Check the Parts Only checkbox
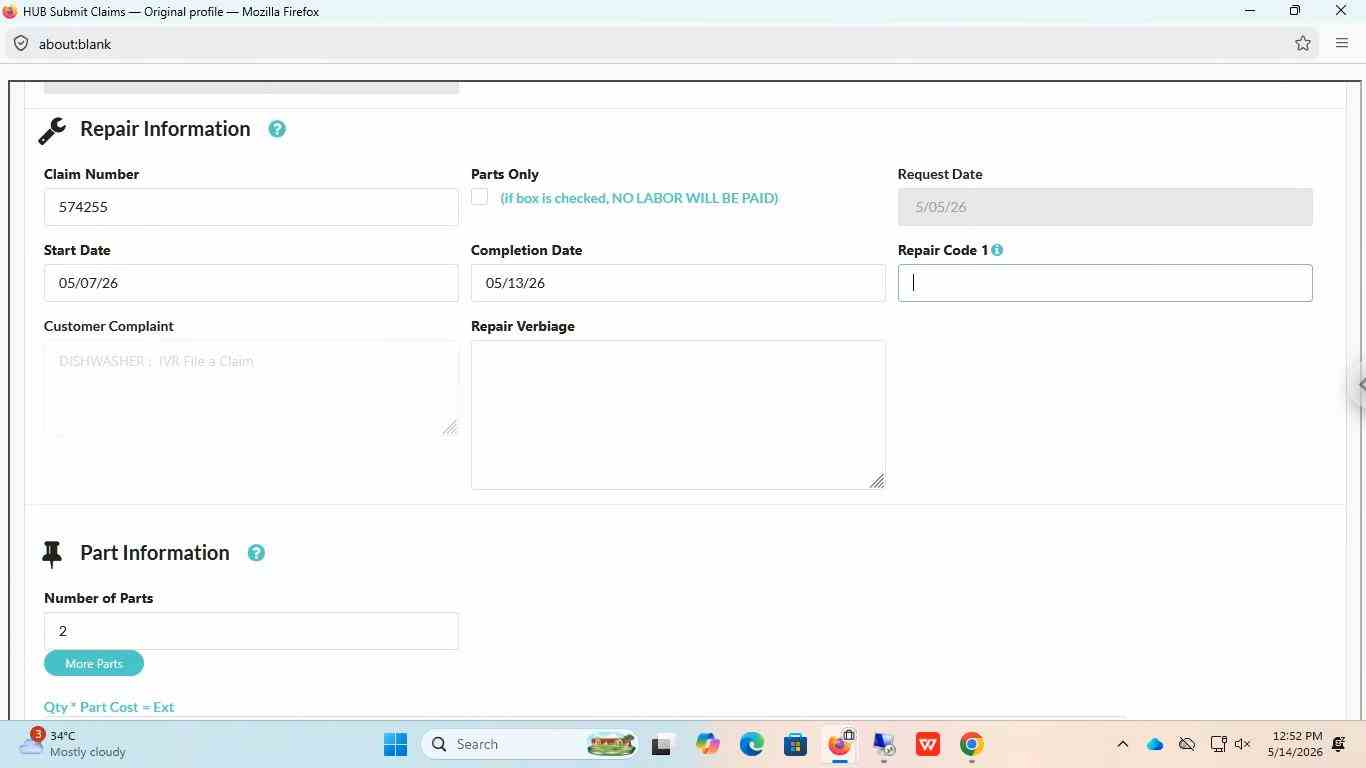This screenshot has width=1366, height=768. click(480, 197)
